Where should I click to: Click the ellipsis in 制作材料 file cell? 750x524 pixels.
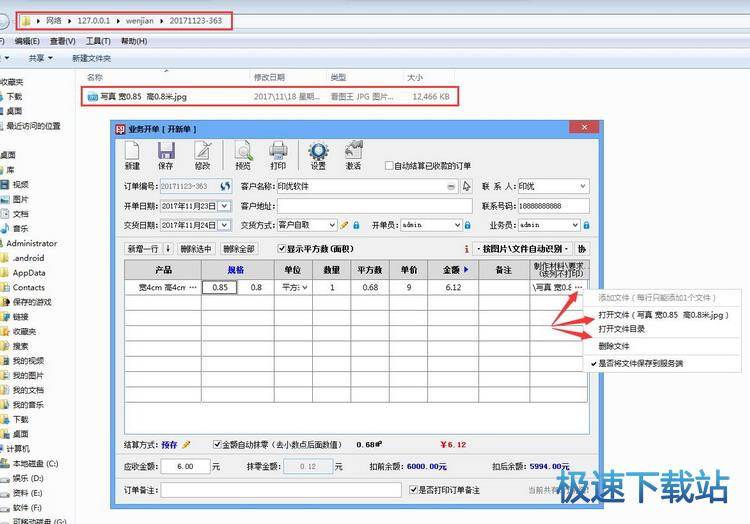(578, 287)
